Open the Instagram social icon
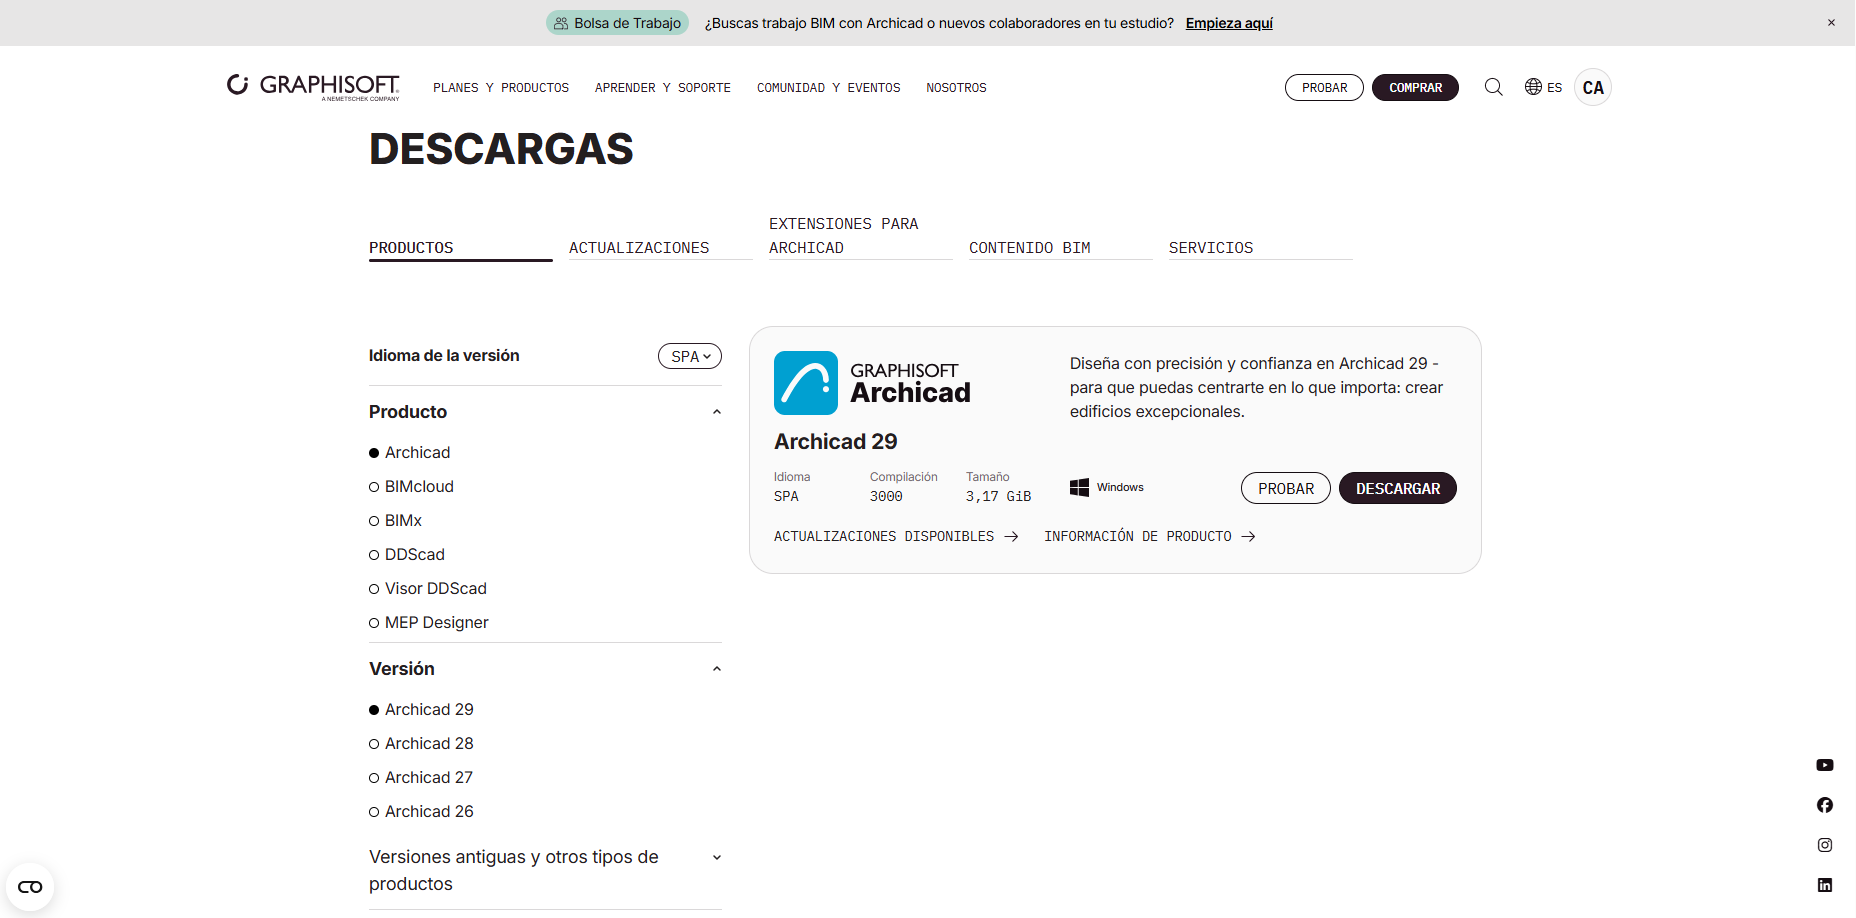1856x918 pixels. tap(1825, 845)
